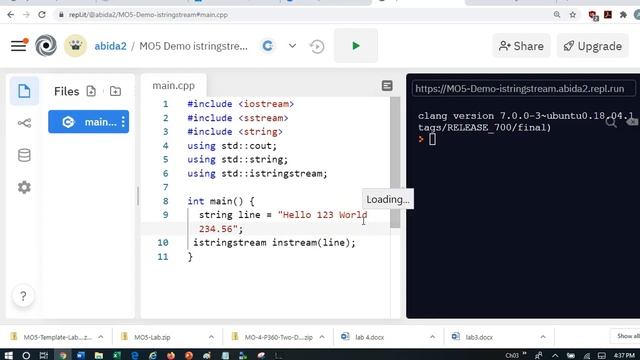Run the program with the green play button

coord(356,46)
